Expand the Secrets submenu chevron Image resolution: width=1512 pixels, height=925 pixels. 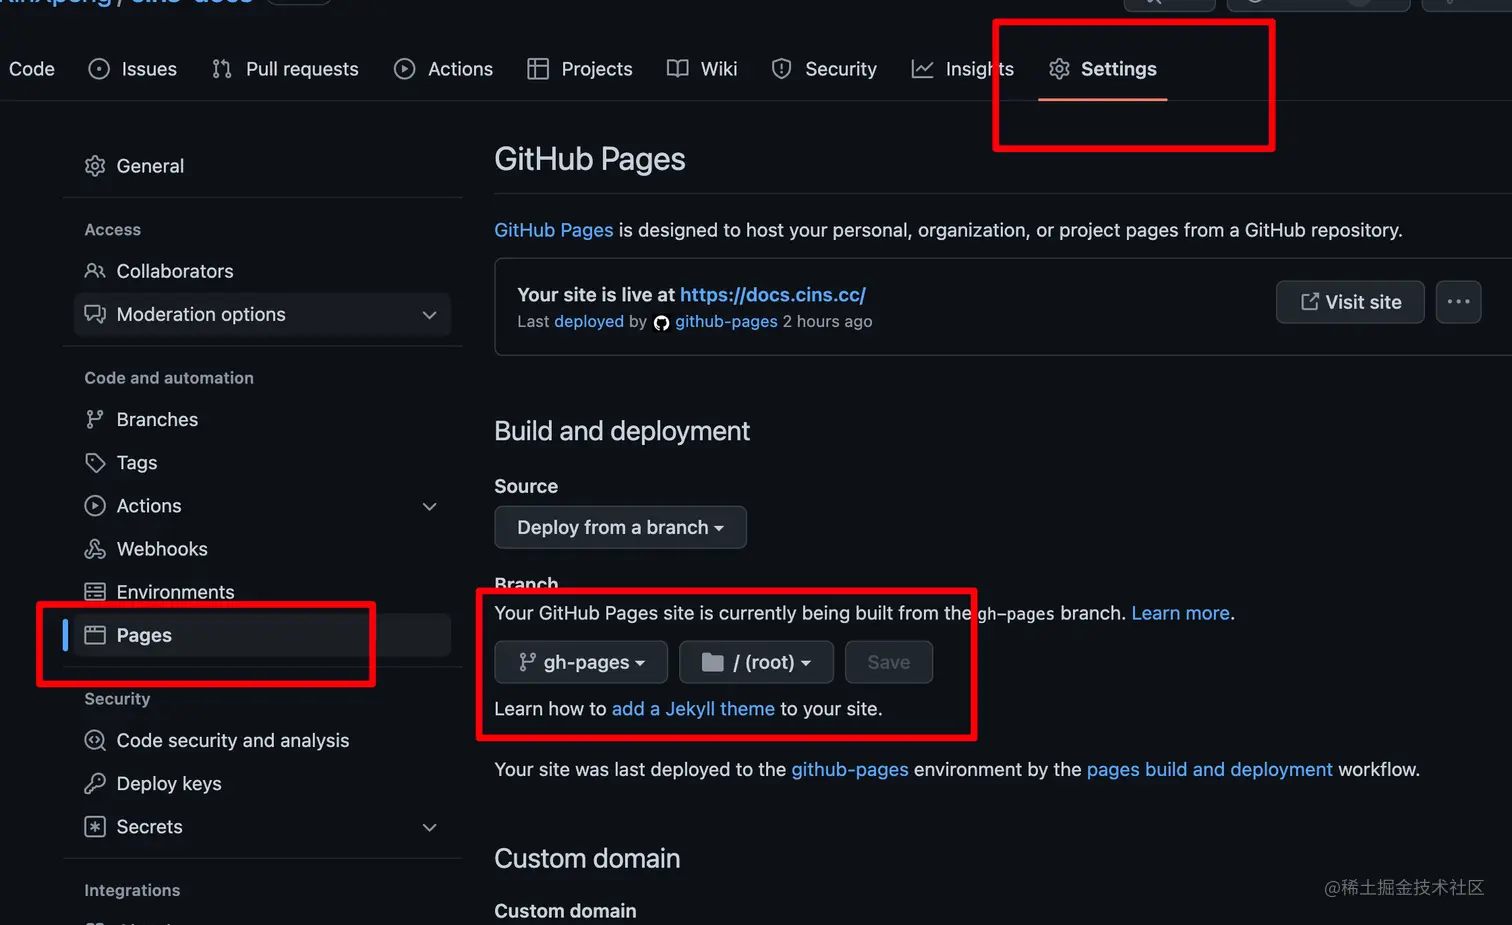coord(429,828)
